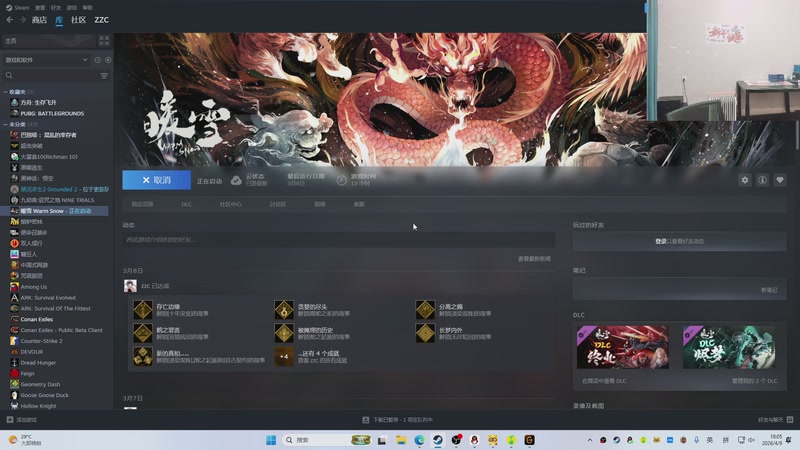Screen dimensions: 800x450
Task: Click the 分离之痛 achievement badge
Action: click(425, 310)
